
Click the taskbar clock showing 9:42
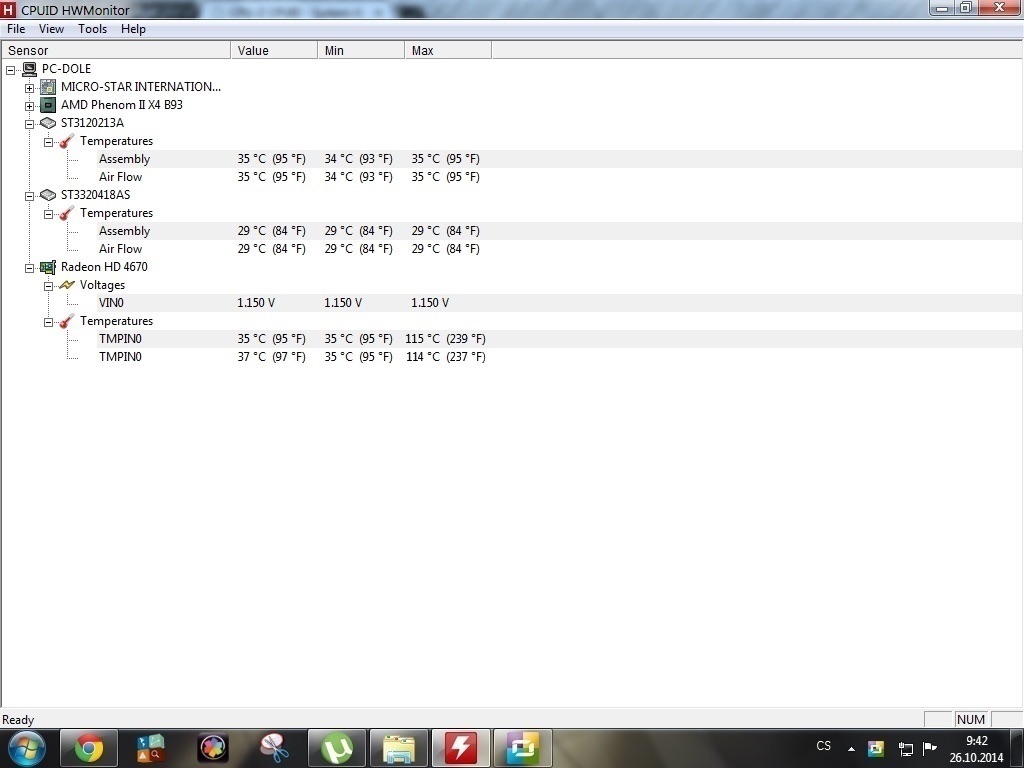976,749
